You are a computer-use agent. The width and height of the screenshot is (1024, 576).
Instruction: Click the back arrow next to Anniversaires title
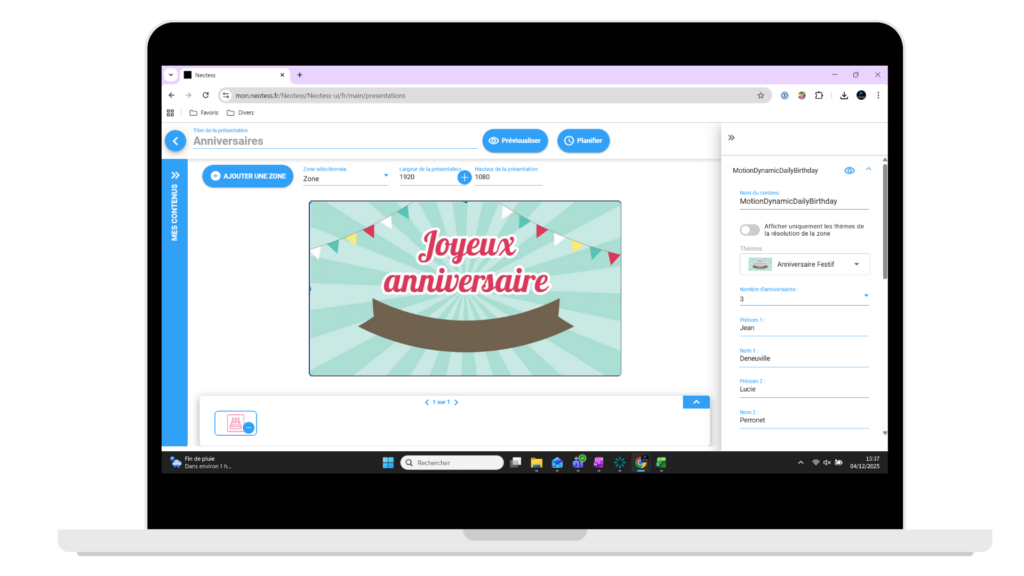(x=176, y=141)
